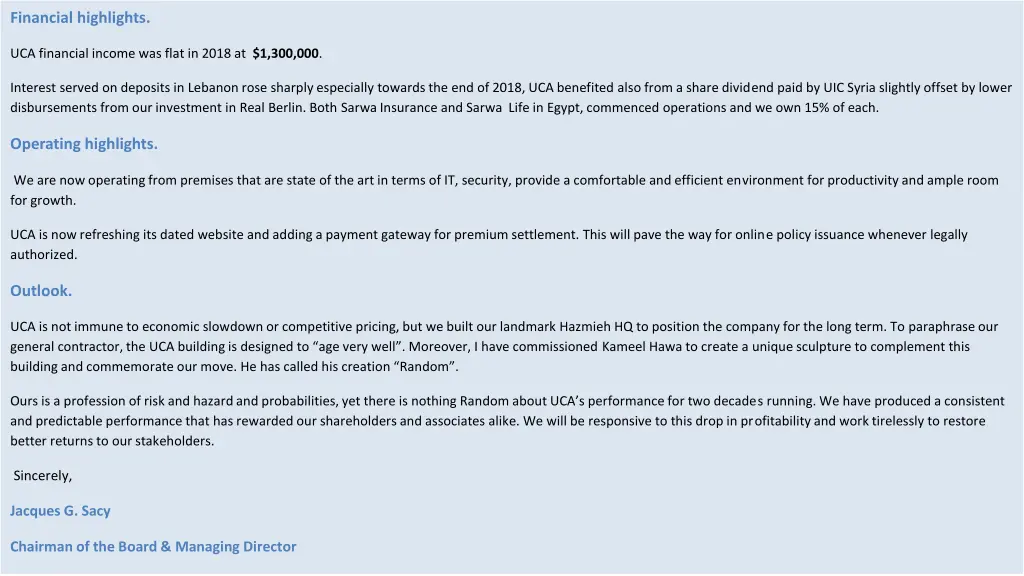
Task: Click the Outlook heading
Action: coord(40,291)
